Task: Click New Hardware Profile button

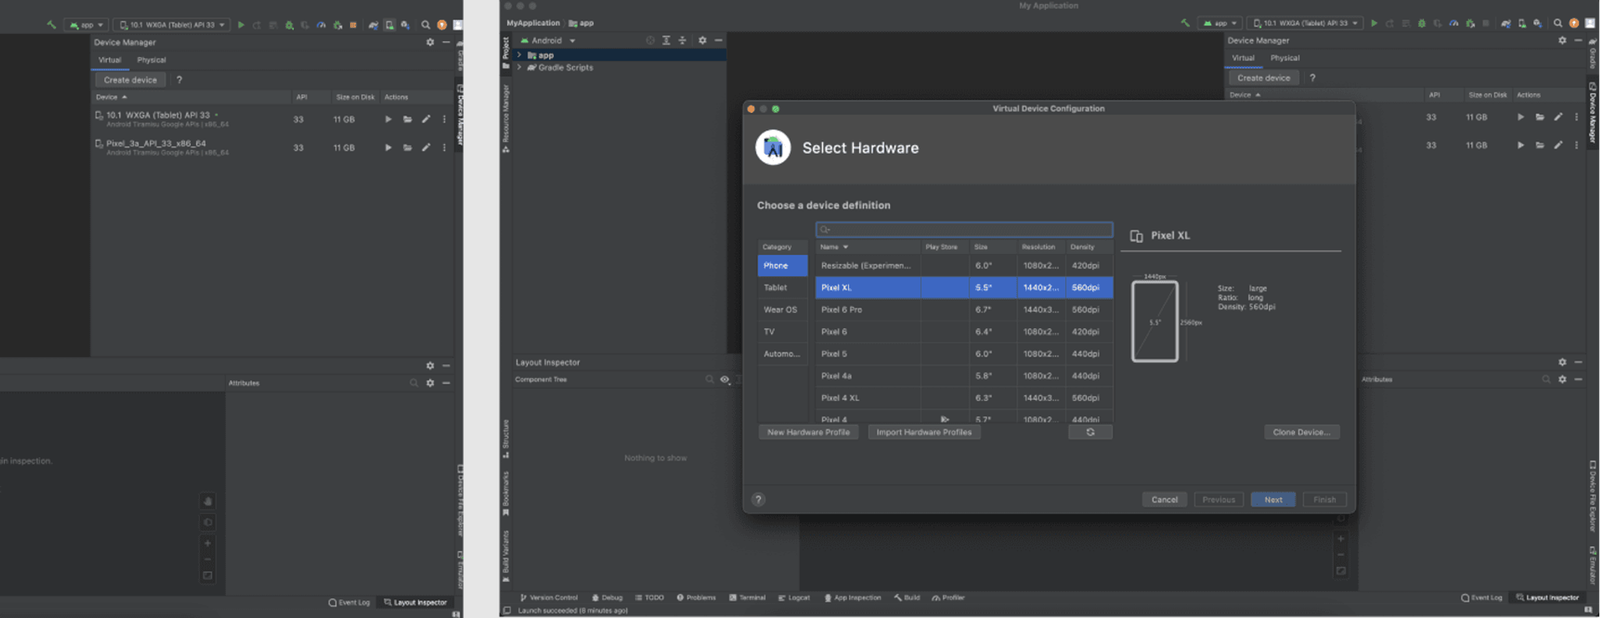Action: (x=808, y=432)
